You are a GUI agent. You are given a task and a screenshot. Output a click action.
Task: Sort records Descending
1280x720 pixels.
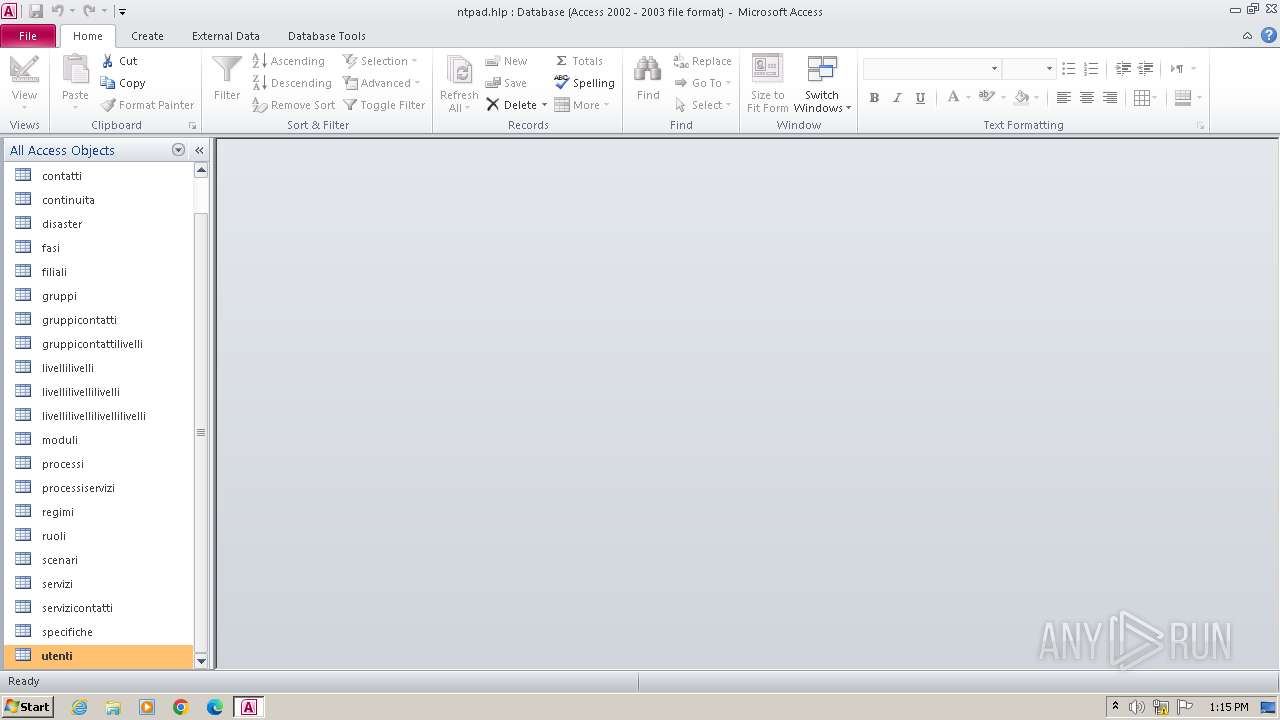291,83
